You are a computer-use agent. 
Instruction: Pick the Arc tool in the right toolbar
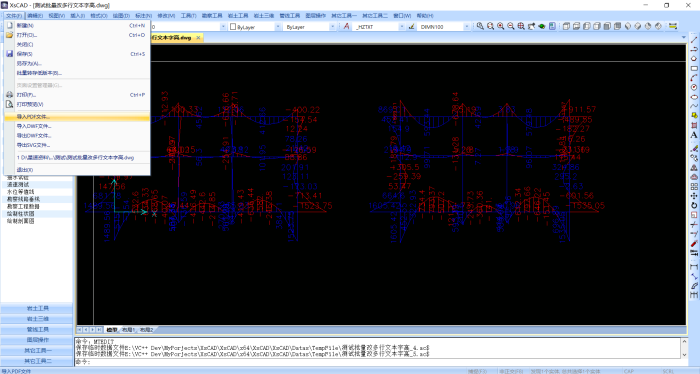694,78
